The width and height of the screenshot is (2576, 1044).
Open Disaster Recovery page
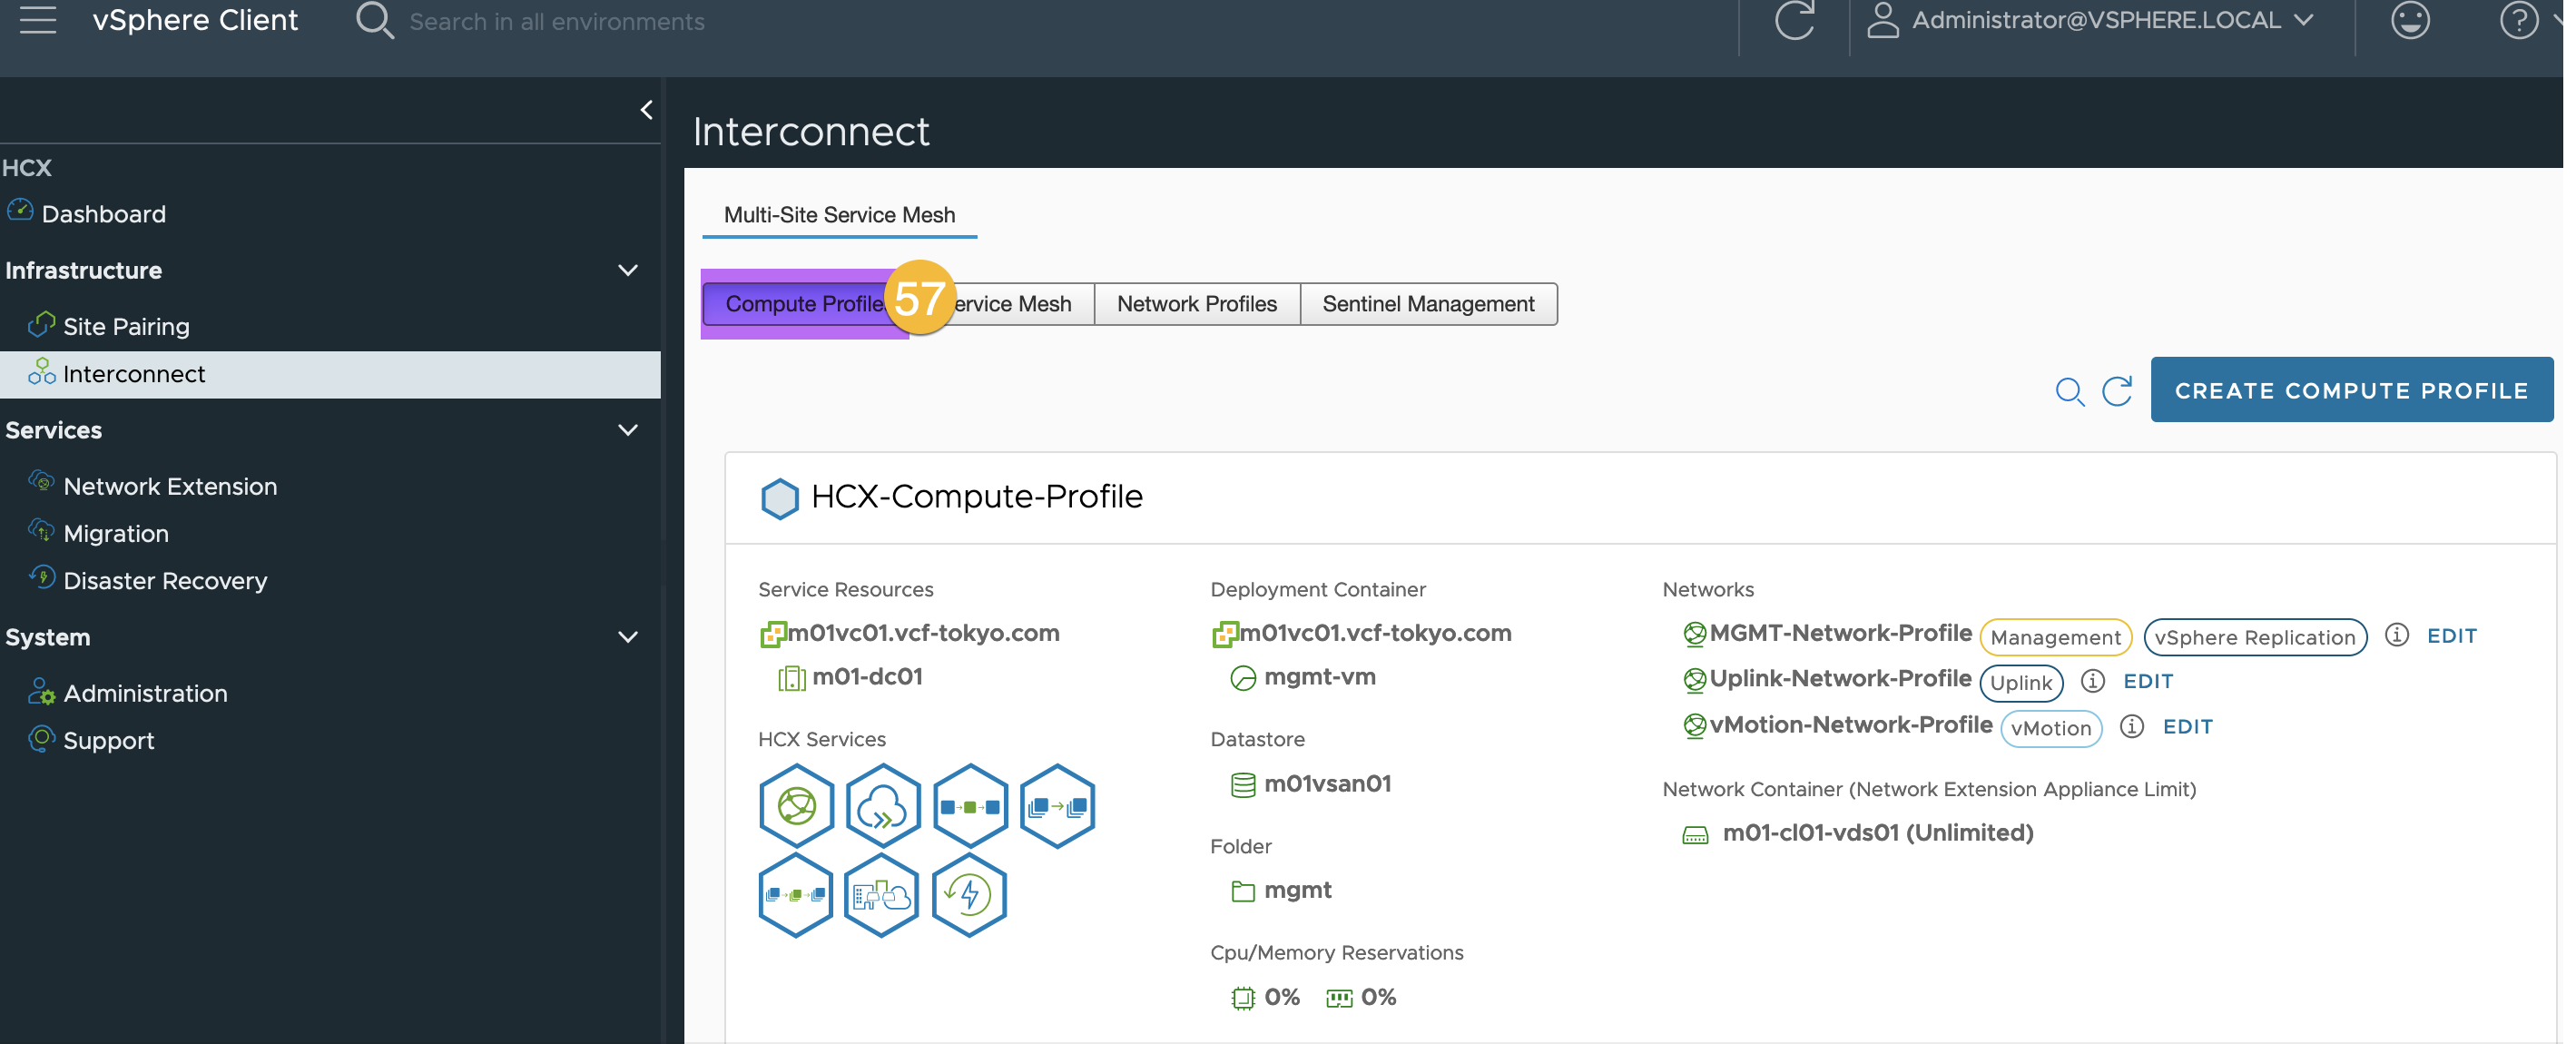164,580
